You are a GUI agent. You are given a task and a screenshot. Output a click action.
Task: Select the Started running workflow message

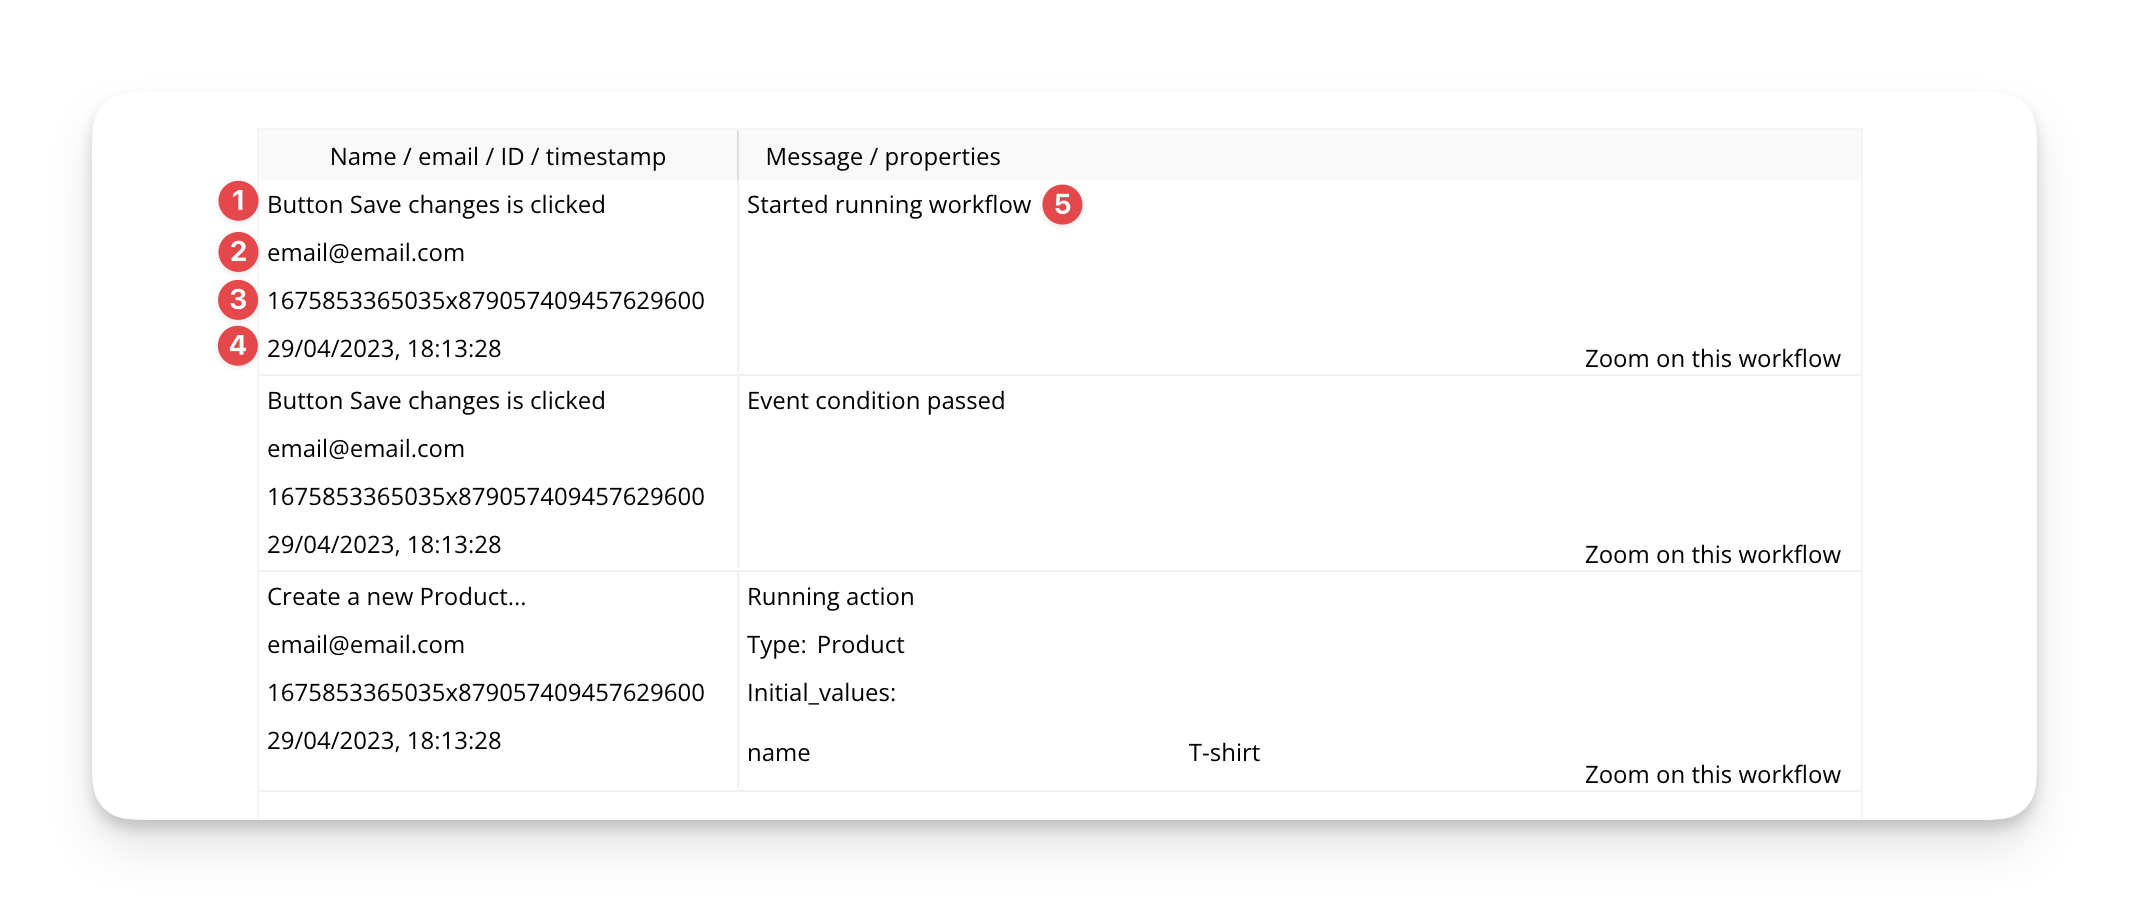(x=888, y=205)
